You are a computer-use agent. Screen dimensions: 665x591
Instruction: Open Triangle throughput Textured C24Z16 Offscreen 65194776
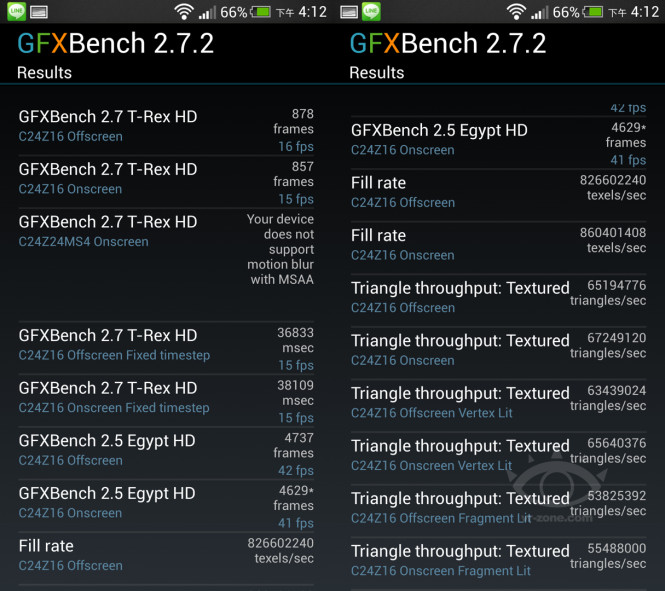pos(499,301)
